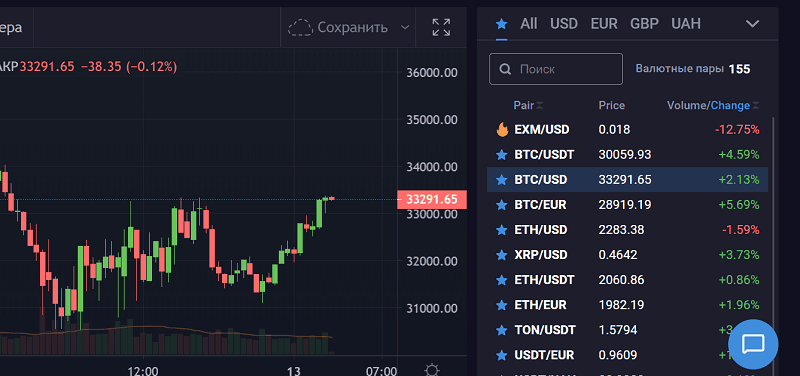Screen dimensions: 800x376
Task: Unfavorite the BTC/USDT star
Action: click(502, 155)
